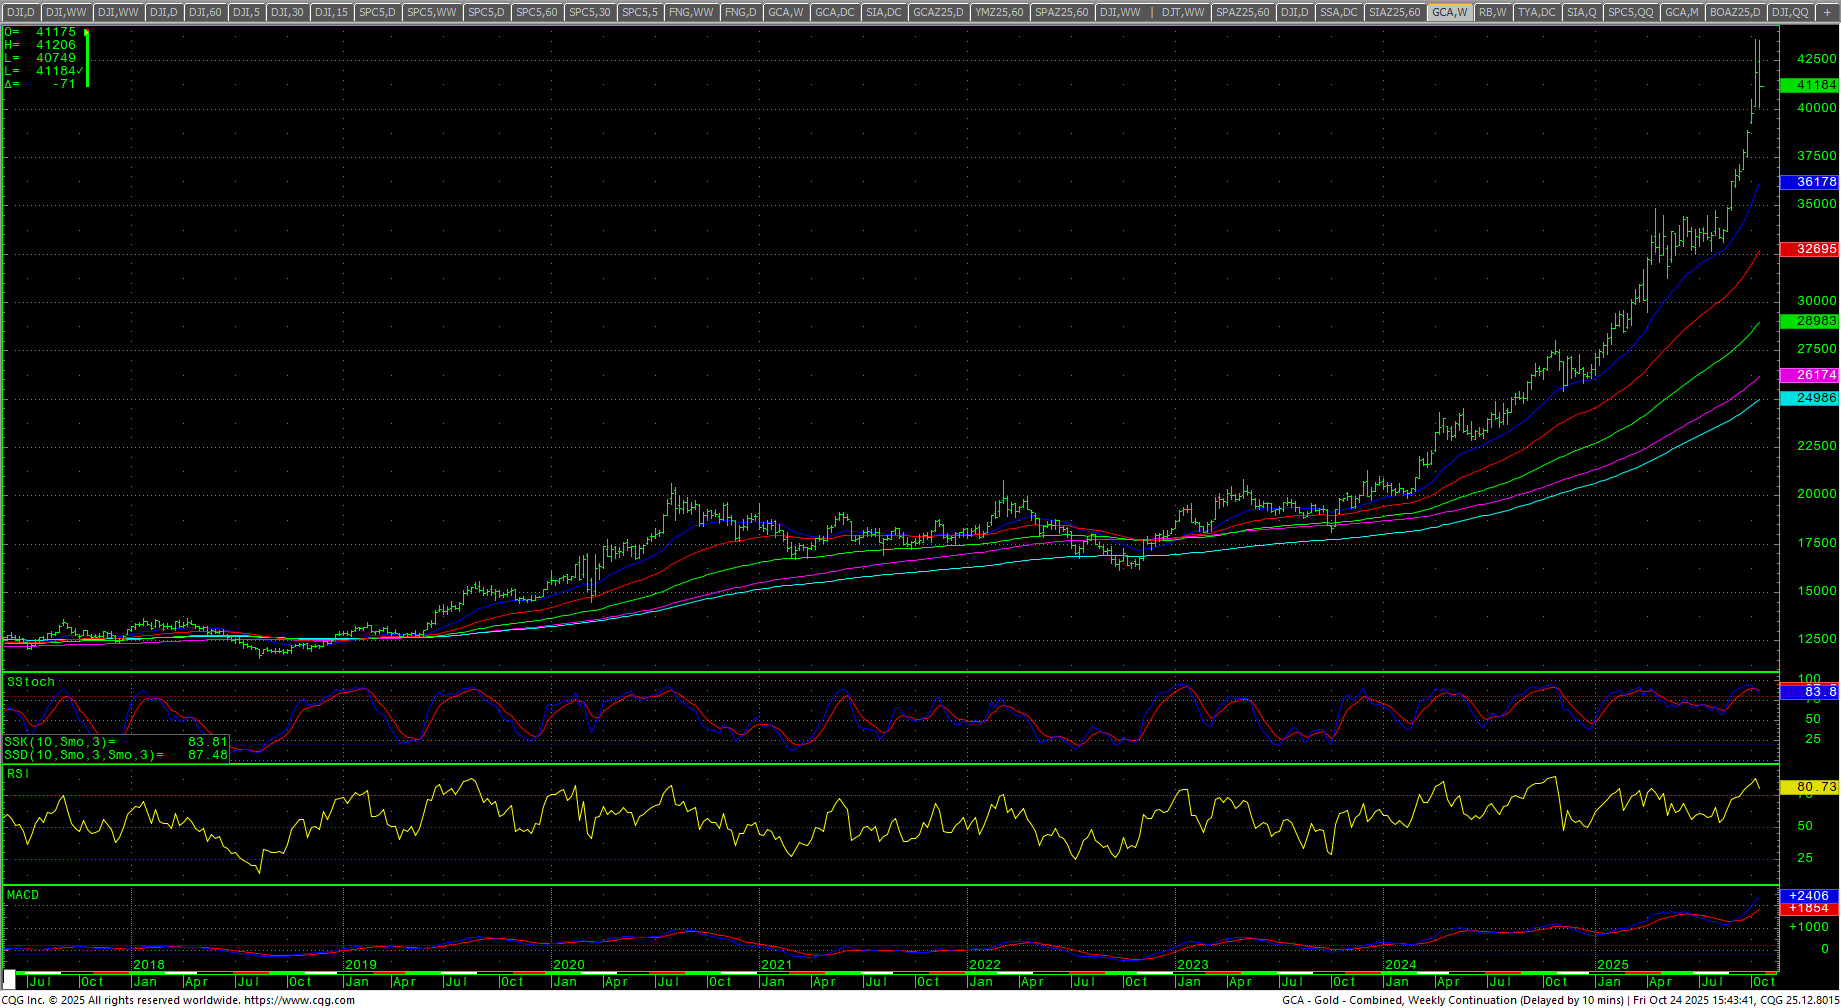This screenshot has height=1008, width=1841.
Task: Add a new chart tab with plus button
Action: pos(1826,12)
